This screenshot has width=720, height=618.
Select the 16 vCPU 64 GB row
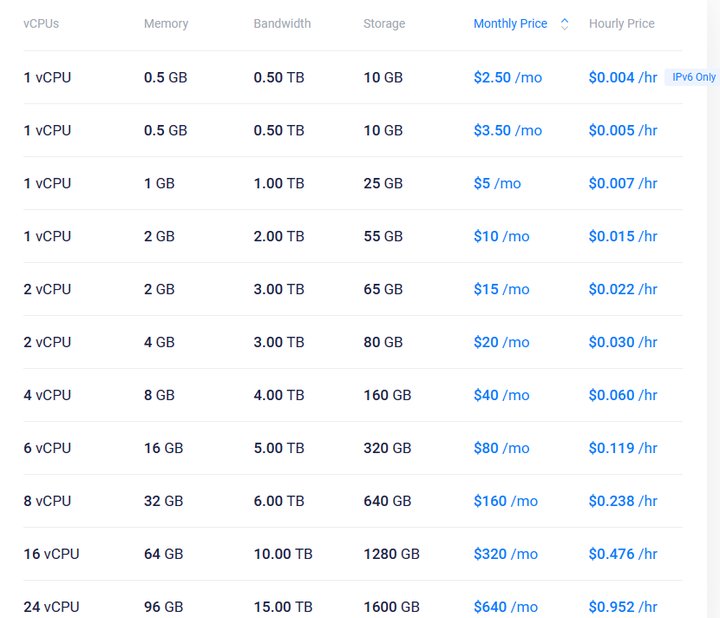(353, 554)
